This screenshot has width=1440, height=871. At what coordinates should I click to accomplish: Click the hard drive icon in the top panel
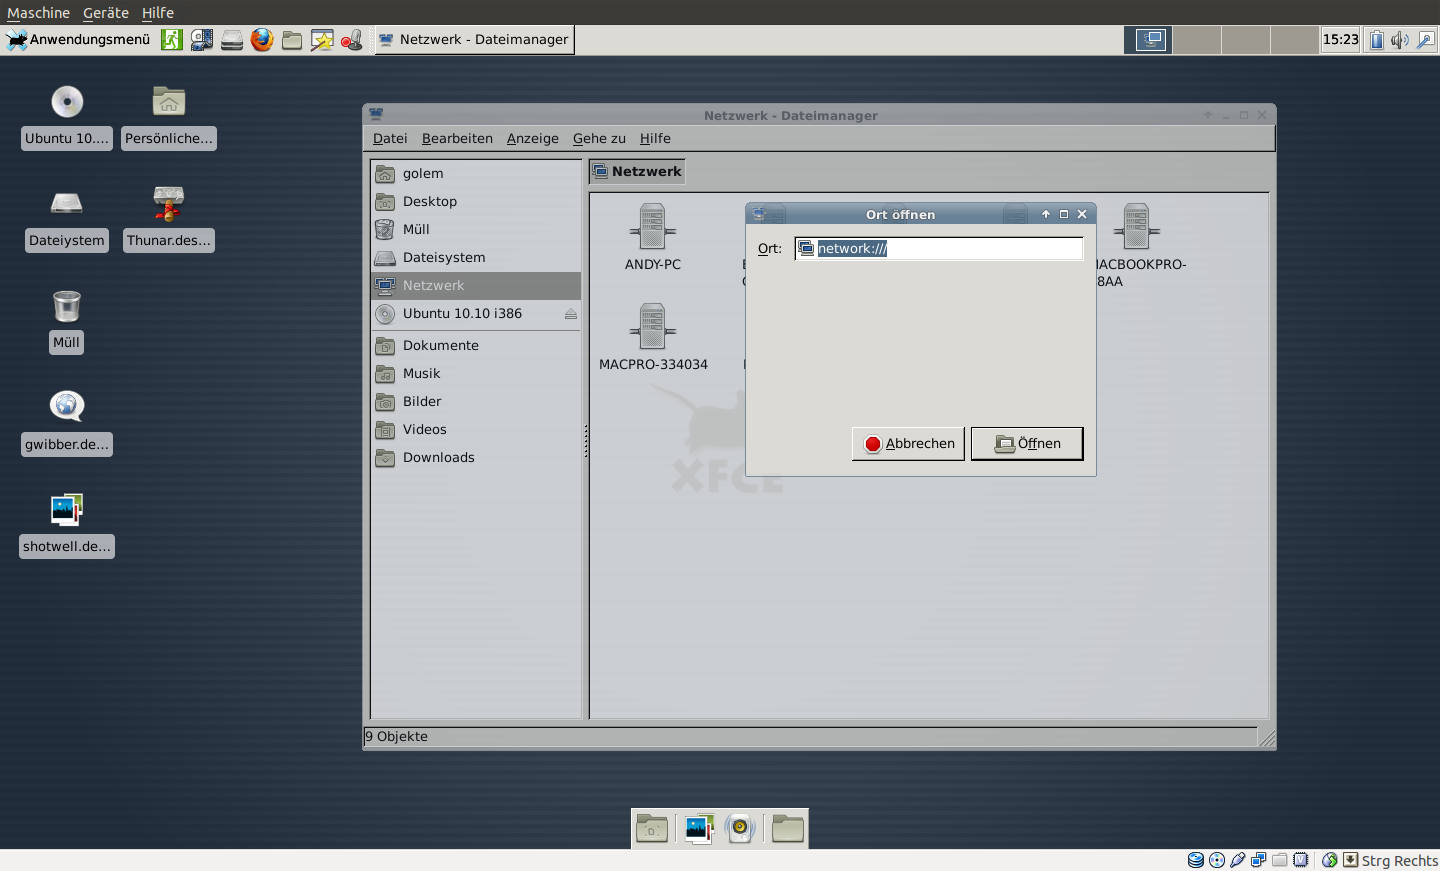231,40
